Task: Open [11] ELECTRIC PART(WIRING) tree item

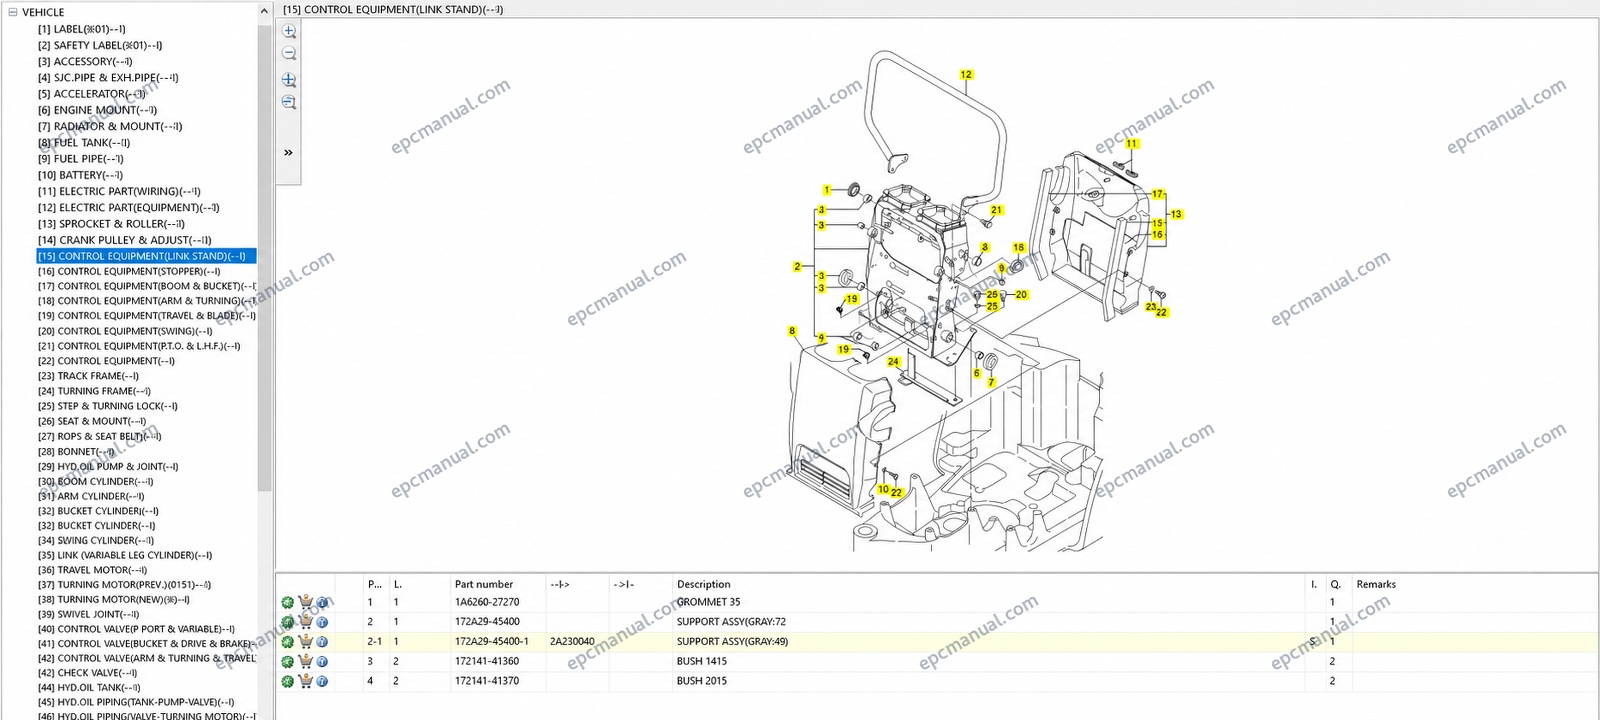Action: 119,191
